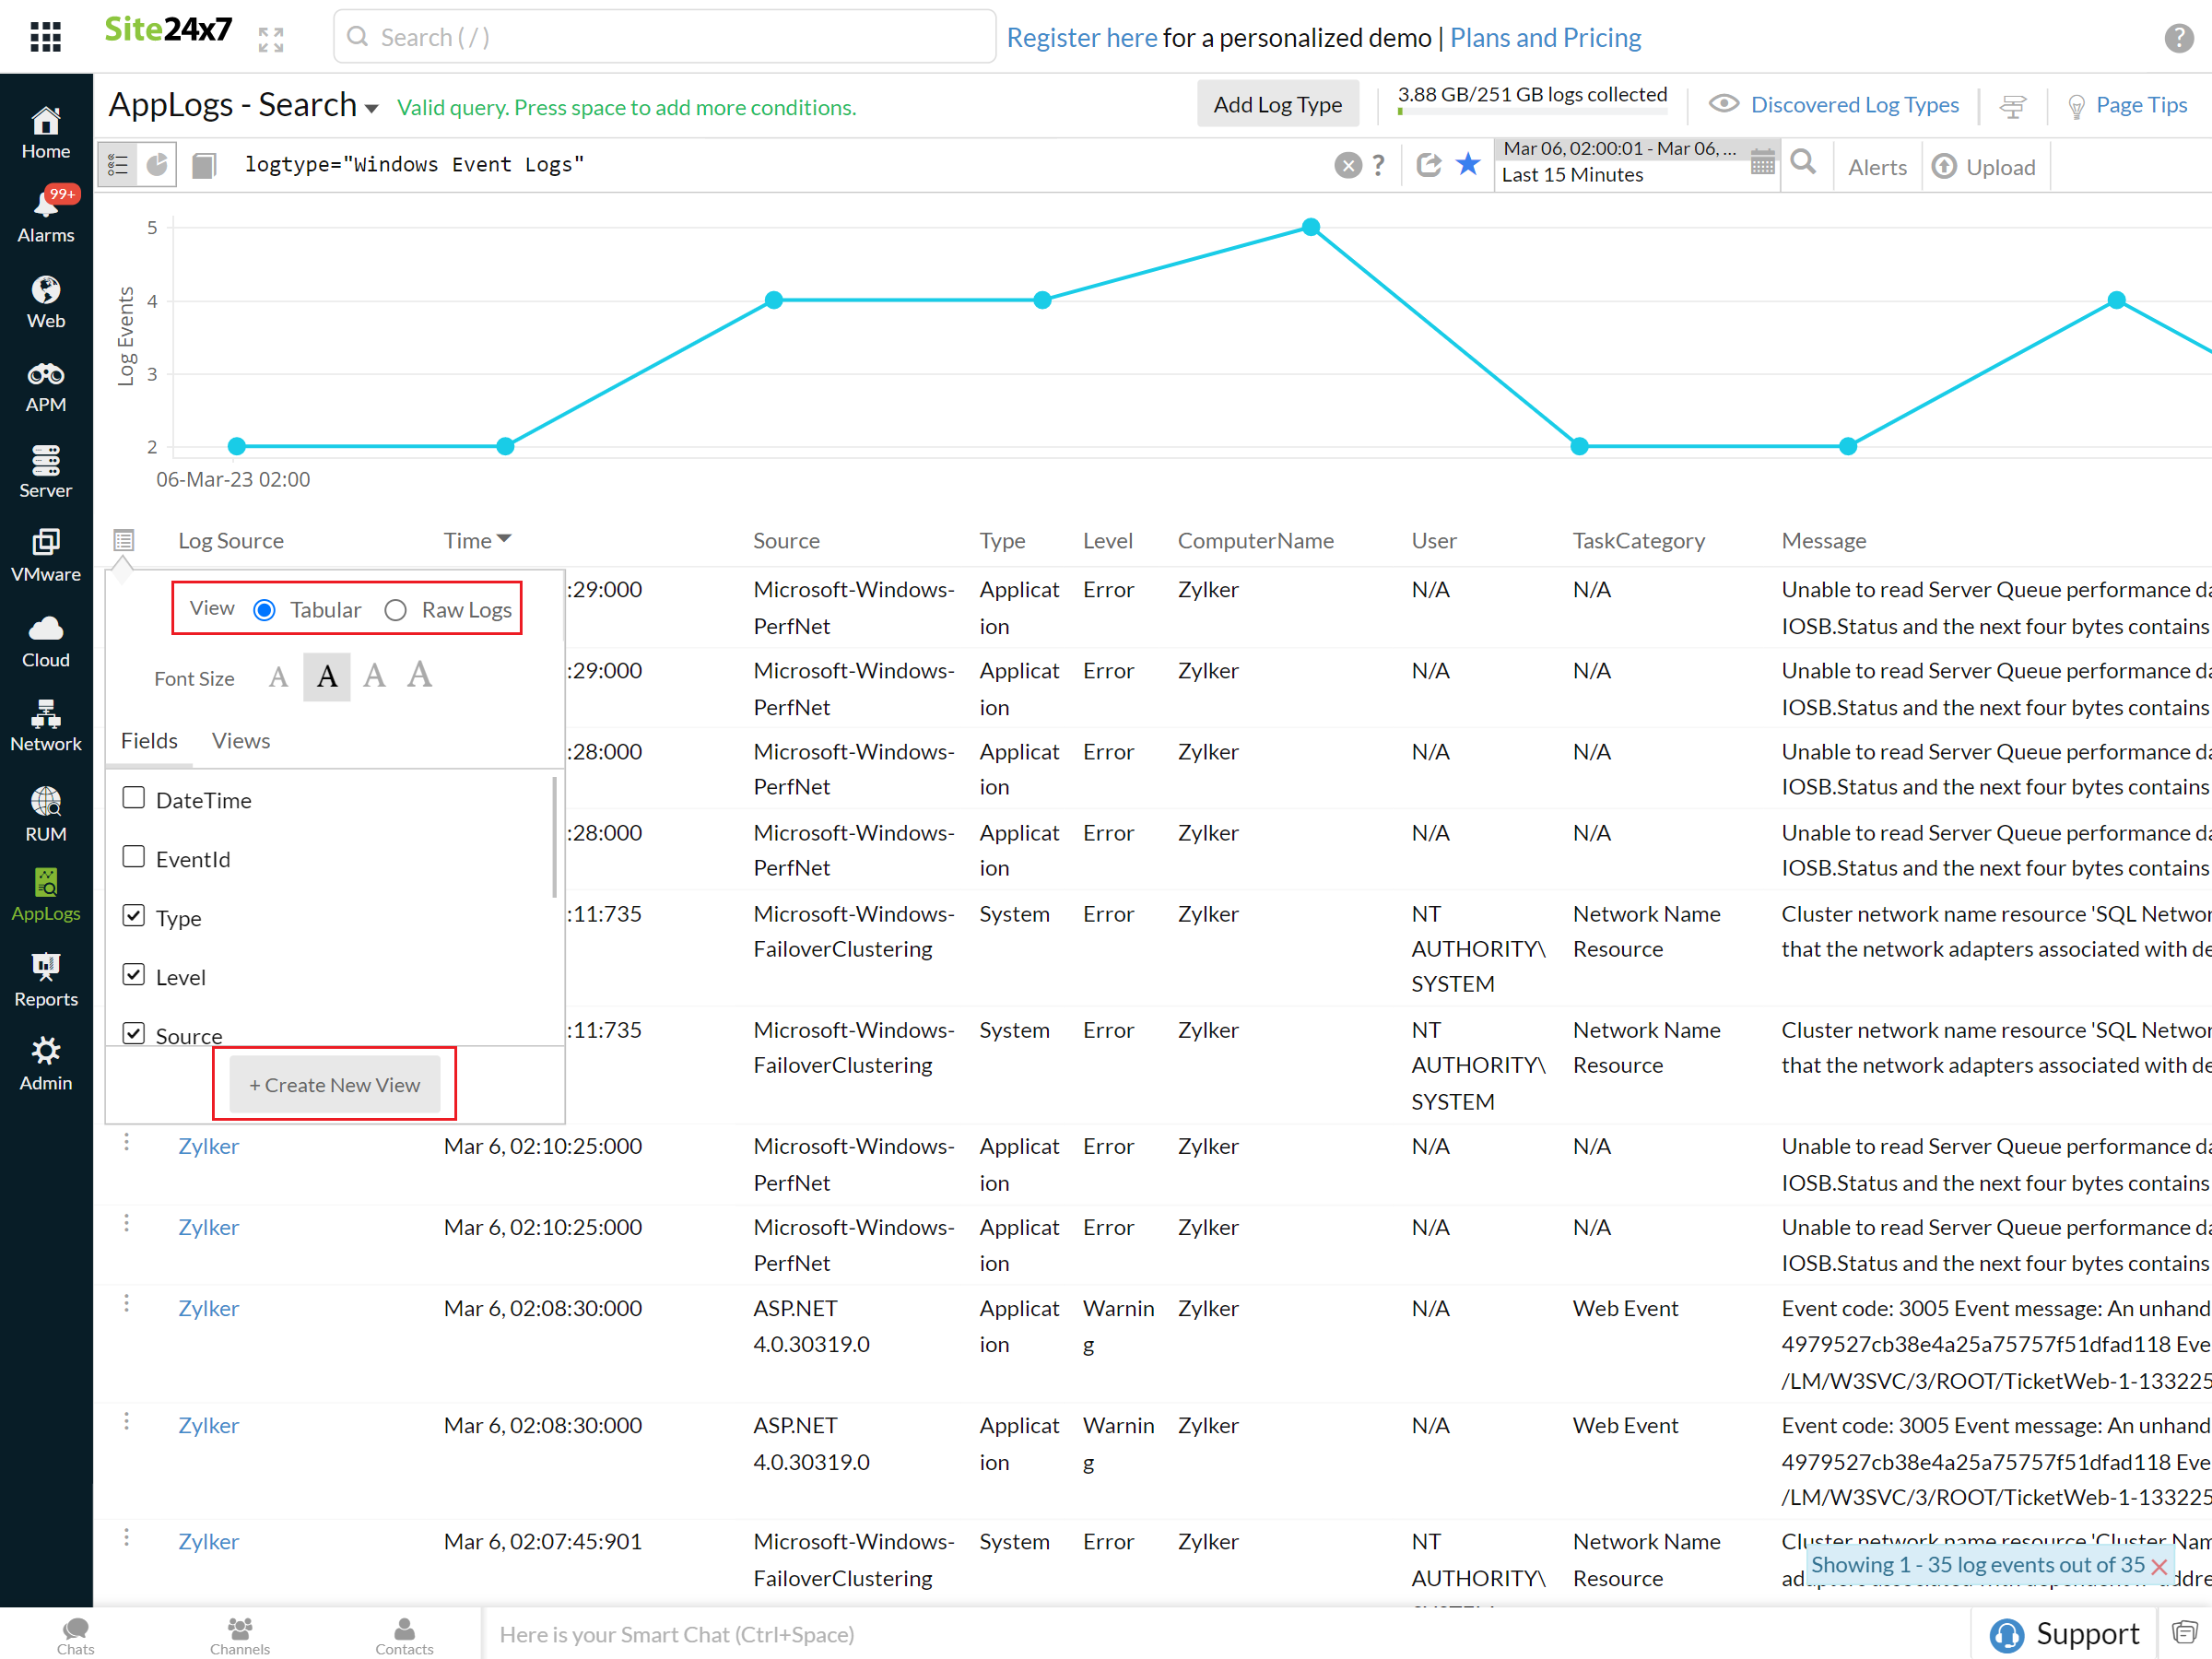Click the Create New View button
Screen dimensions: 2212x1659
334,1084
